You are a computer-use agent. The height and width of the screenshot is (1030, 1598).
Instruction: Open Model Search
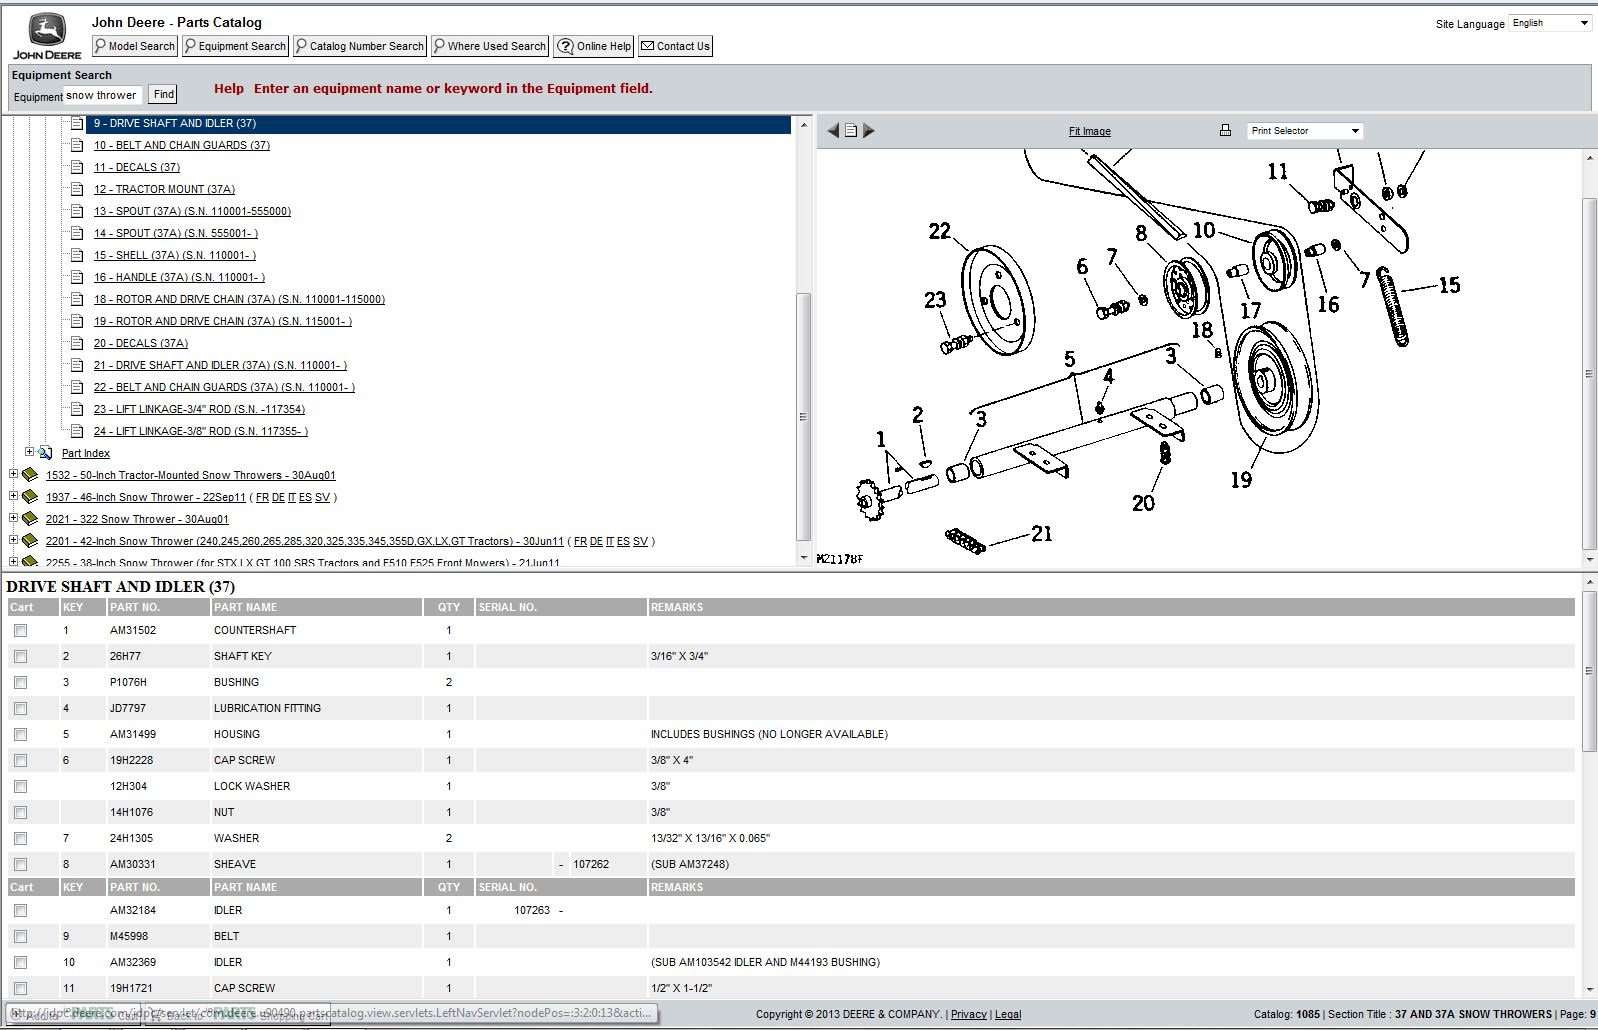point(135,46)
